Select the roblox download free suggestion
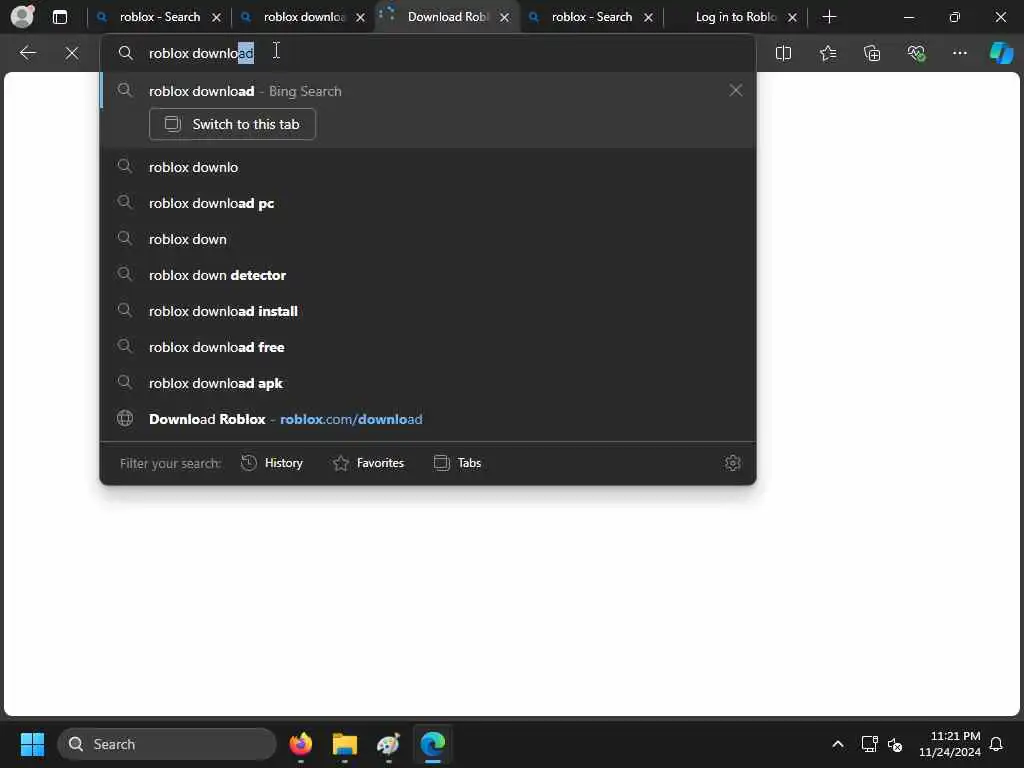The width and height of the screenshot is (1024, 768). (428, 347)
